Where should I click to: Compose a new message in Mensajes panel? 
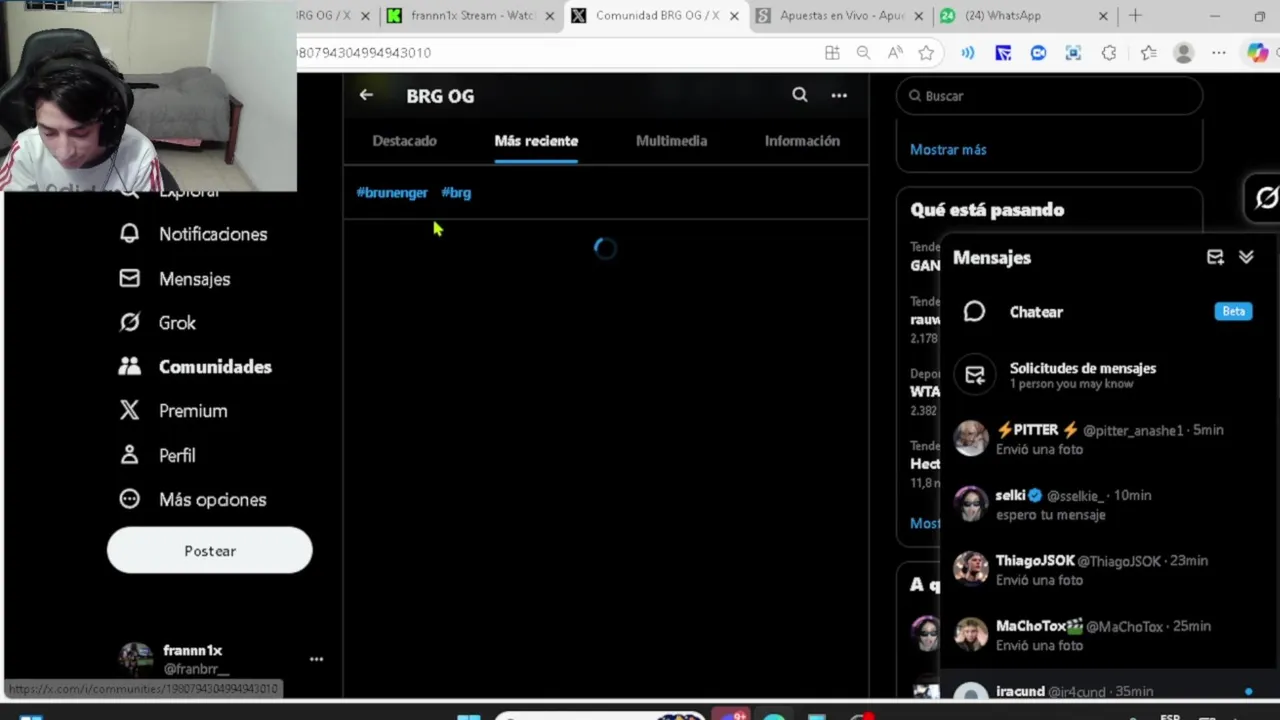tap(1215, 257)
